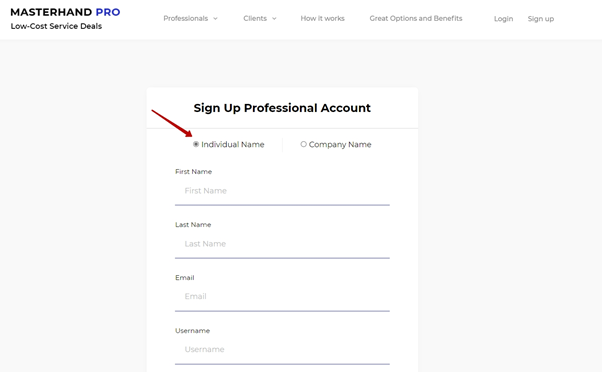Viewport: 602px width, 372px height.
Task: Click the Login link
Action: pyautogui.click(x=503, y=19)
